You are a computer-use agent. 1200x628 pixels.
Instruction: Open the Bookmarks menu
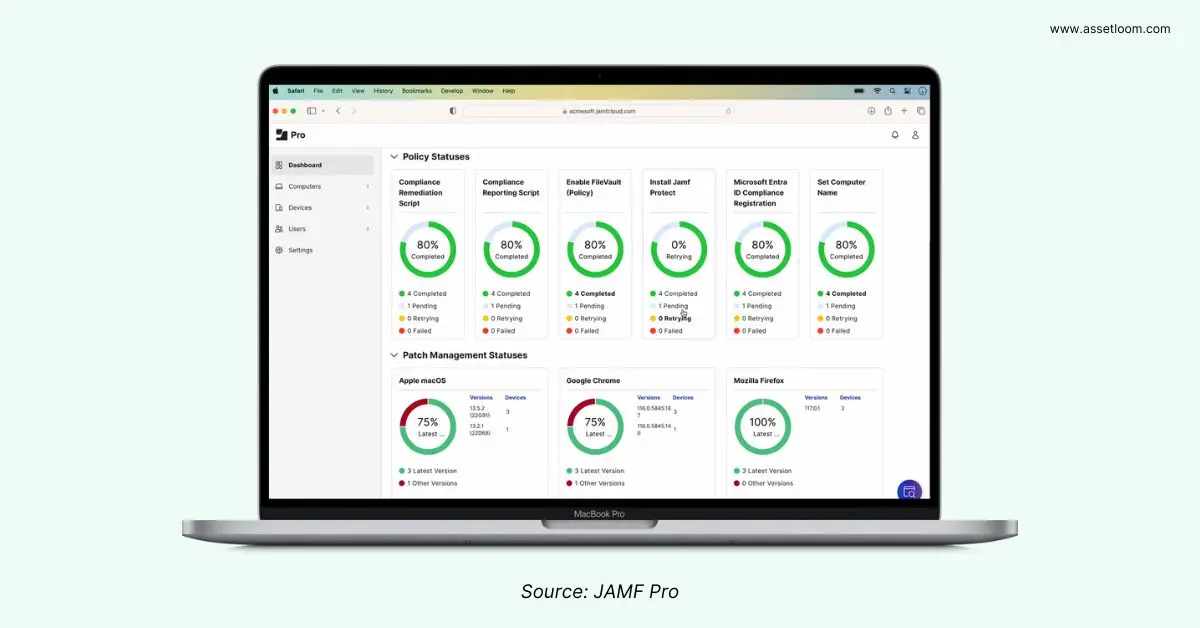pyautogui.click(x=416, y=91)
